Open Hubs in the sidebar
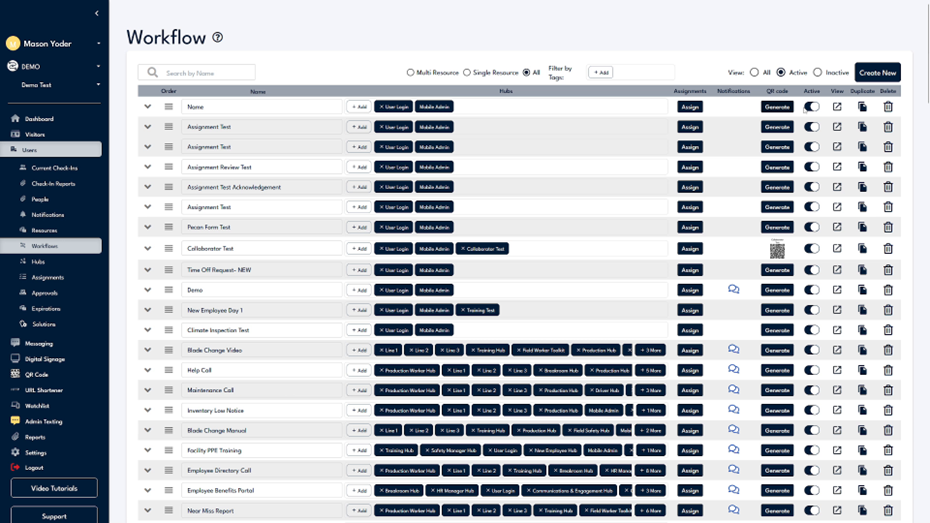The height and width of the screenshot is (523, 930). coord(38,262)
